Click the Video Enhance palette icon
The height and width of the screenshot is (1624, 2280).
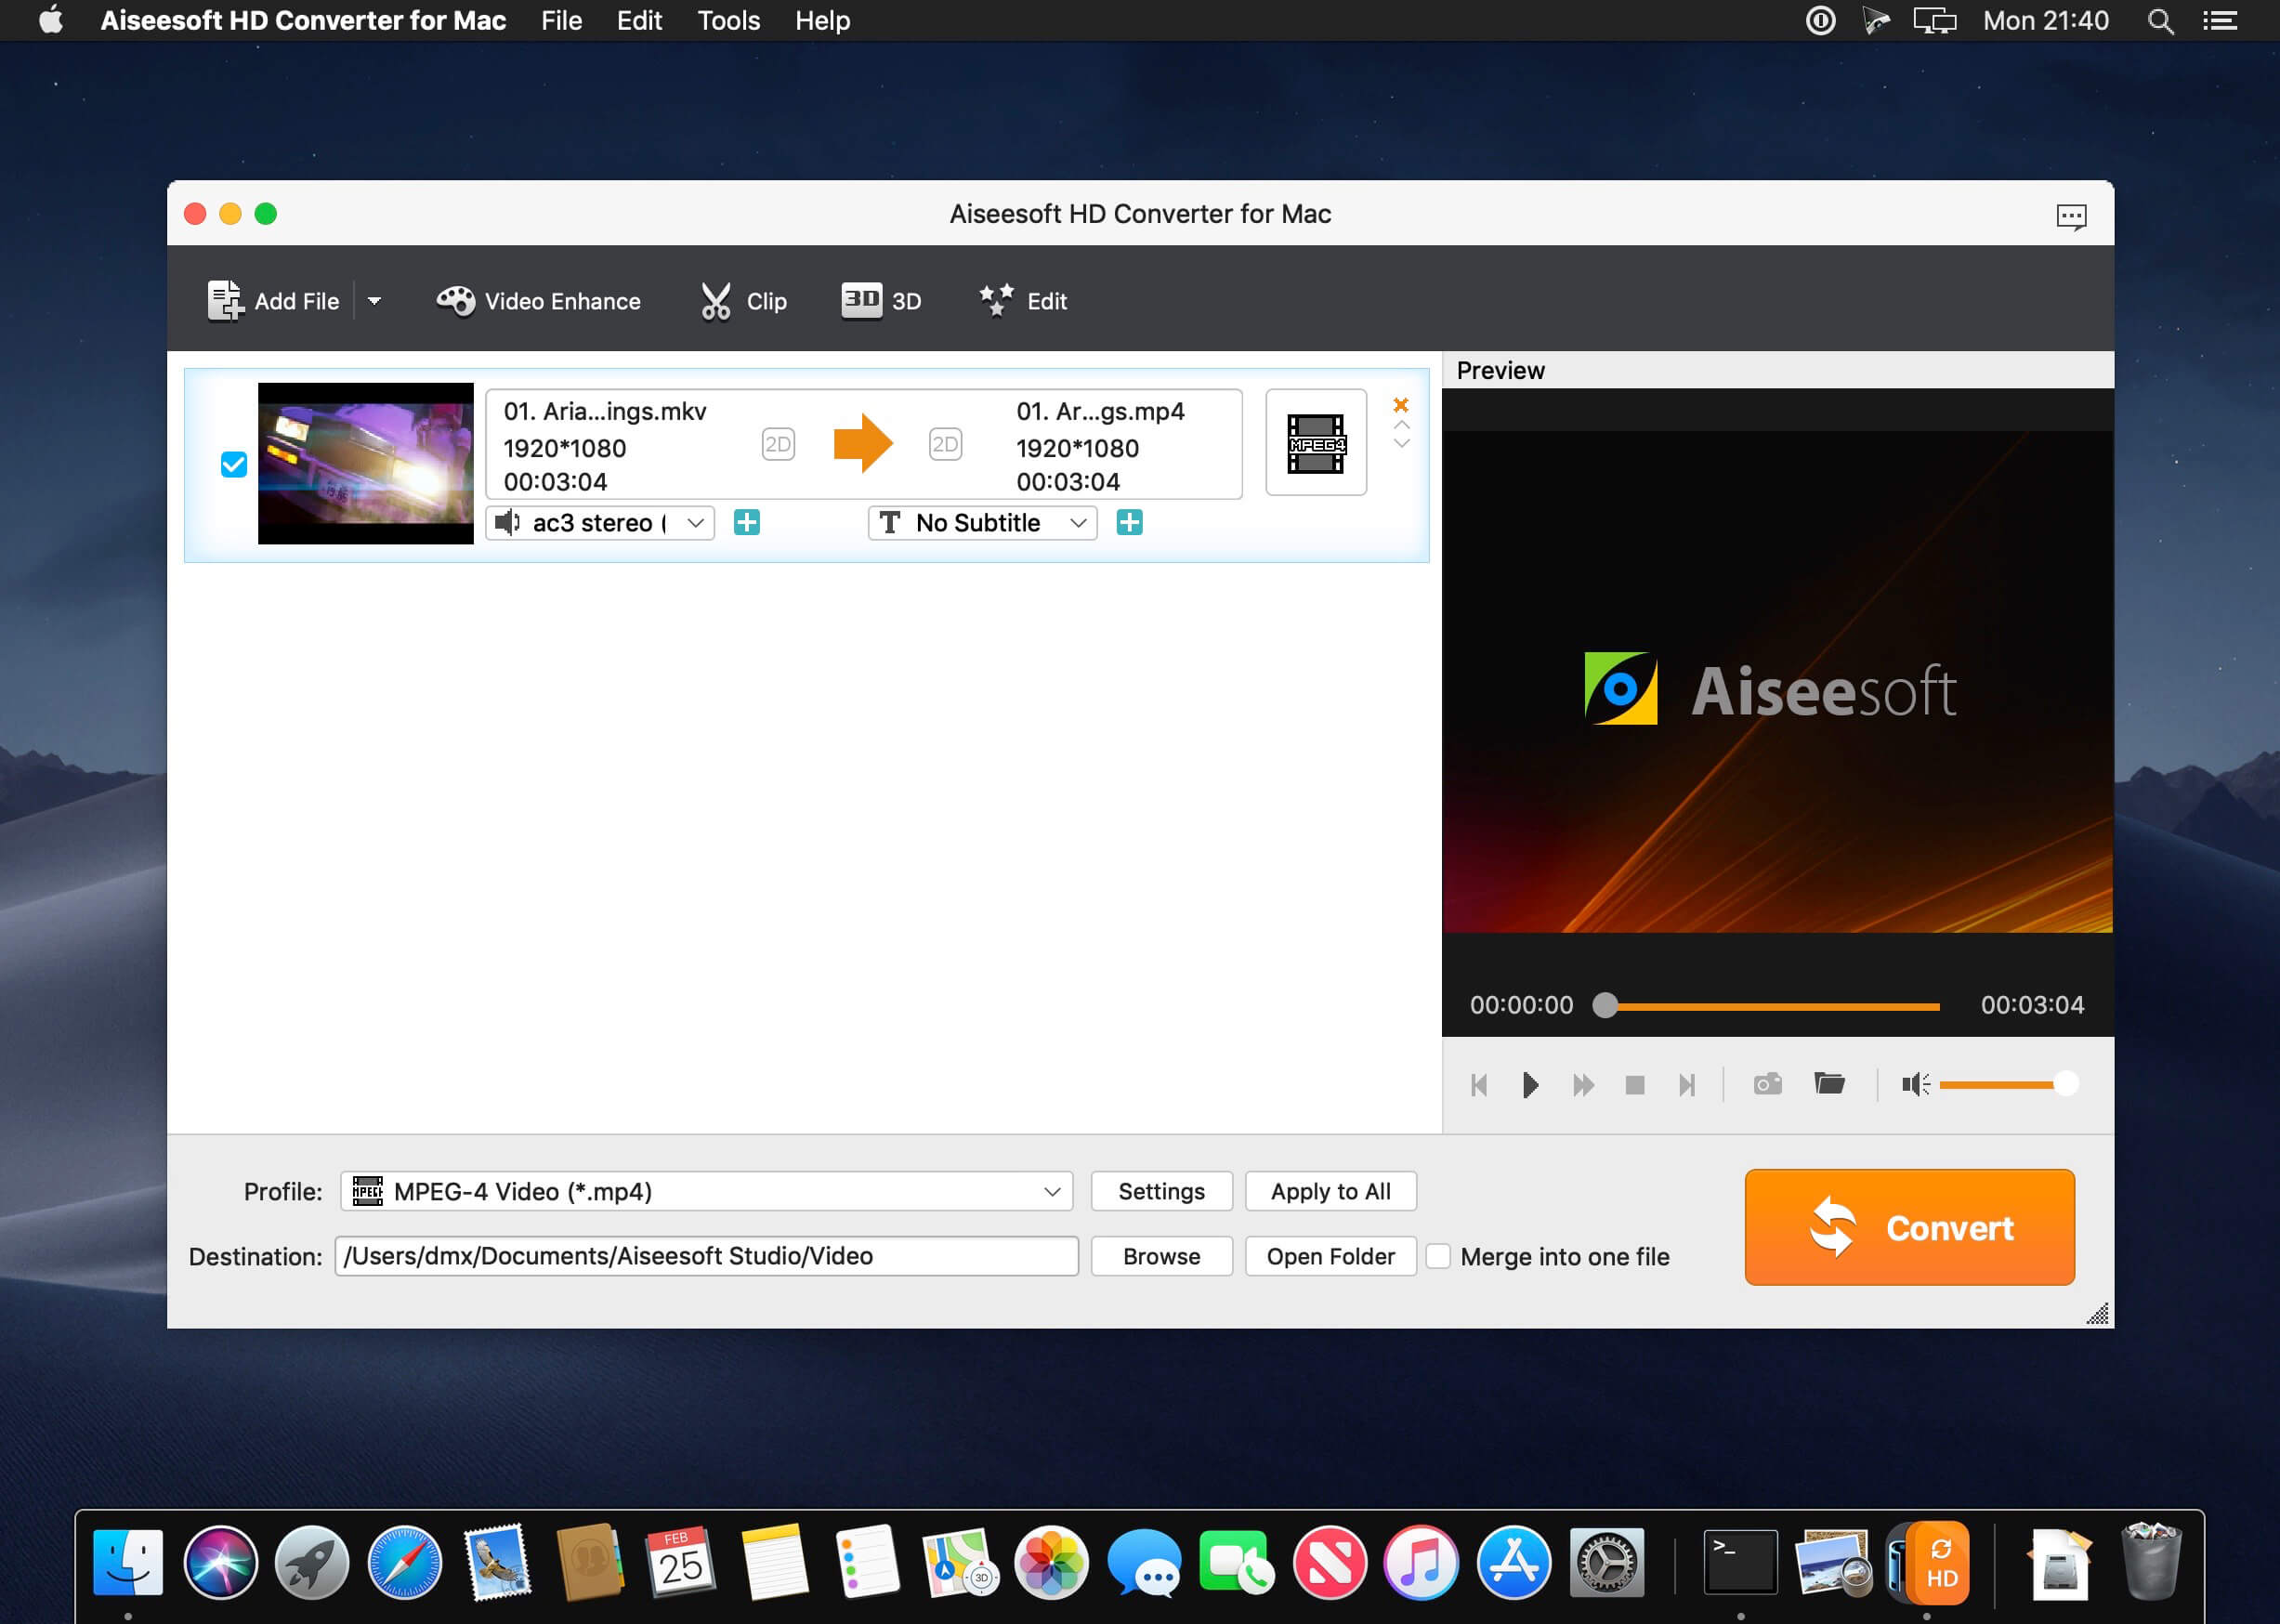[456, 301]
